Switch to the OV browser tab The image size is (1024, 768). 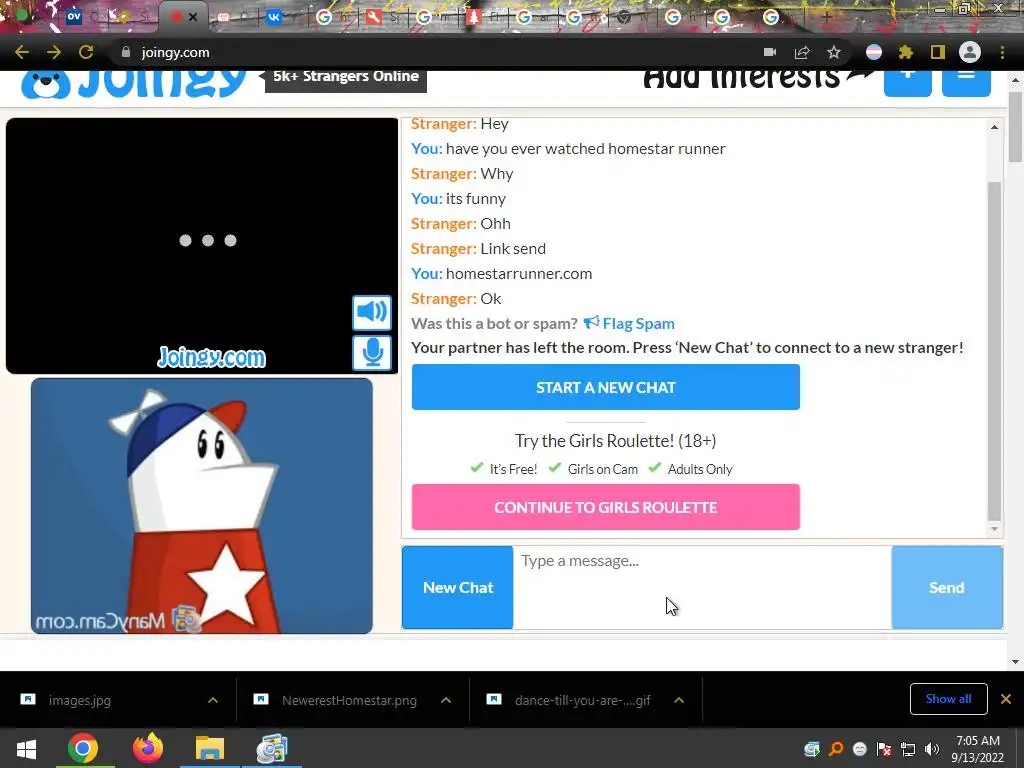(x=74, y=18)
